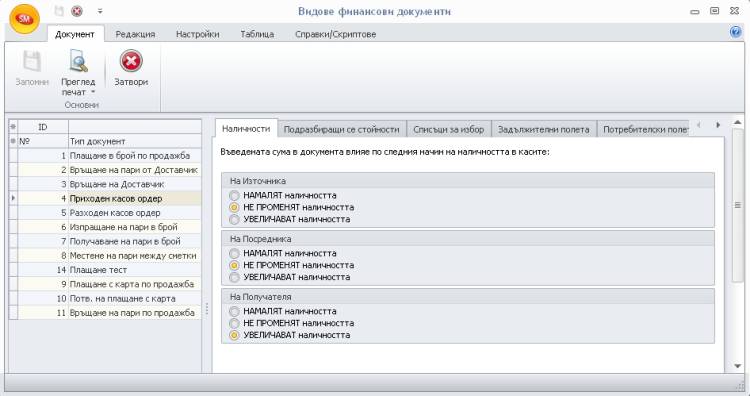This screenshot has width=750, height=396.
Task: Click the red close icon in quick access toolbar
Action: 77,11
